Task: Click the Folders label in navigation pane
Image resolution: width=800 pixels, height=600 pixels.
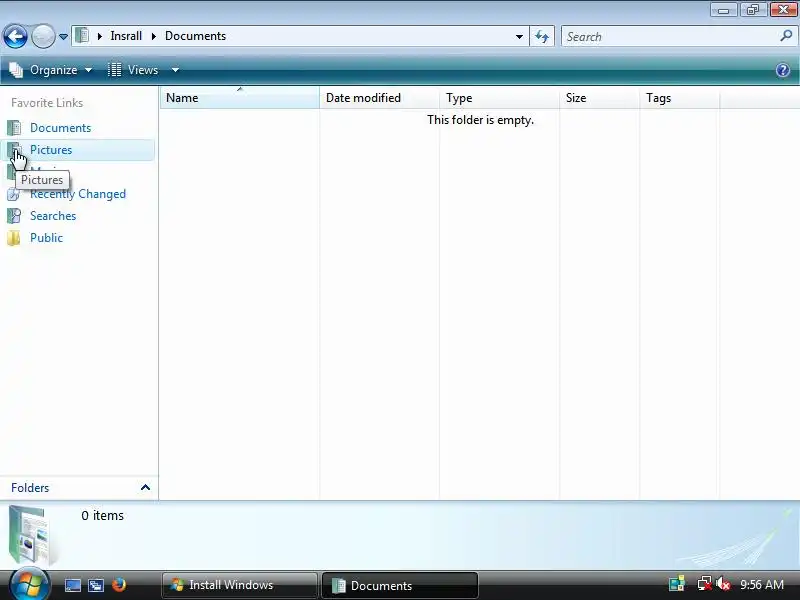Action: click(30, 488)
